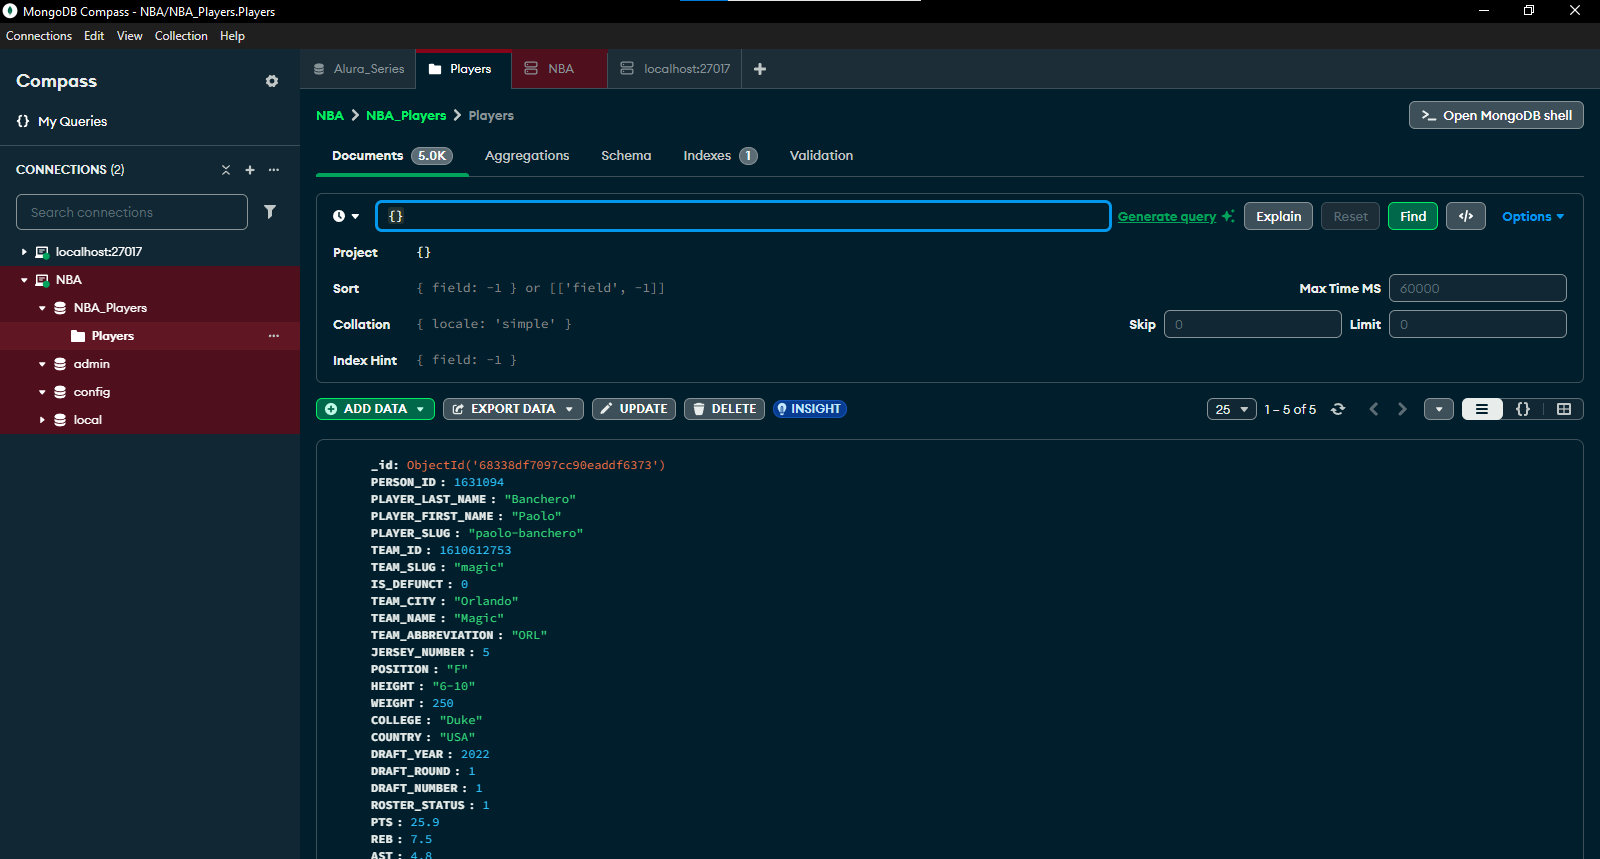Open query history clock icon

coord(339,216)
